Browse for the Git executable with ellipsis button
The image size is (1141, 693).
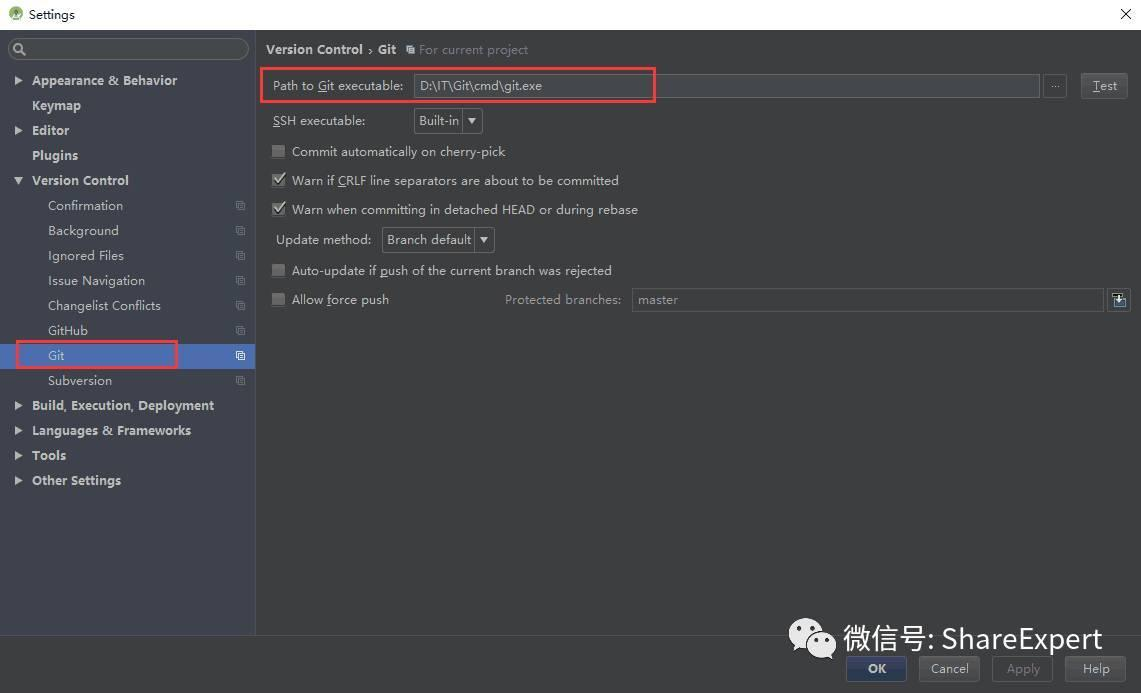[x=1055, y=86]
